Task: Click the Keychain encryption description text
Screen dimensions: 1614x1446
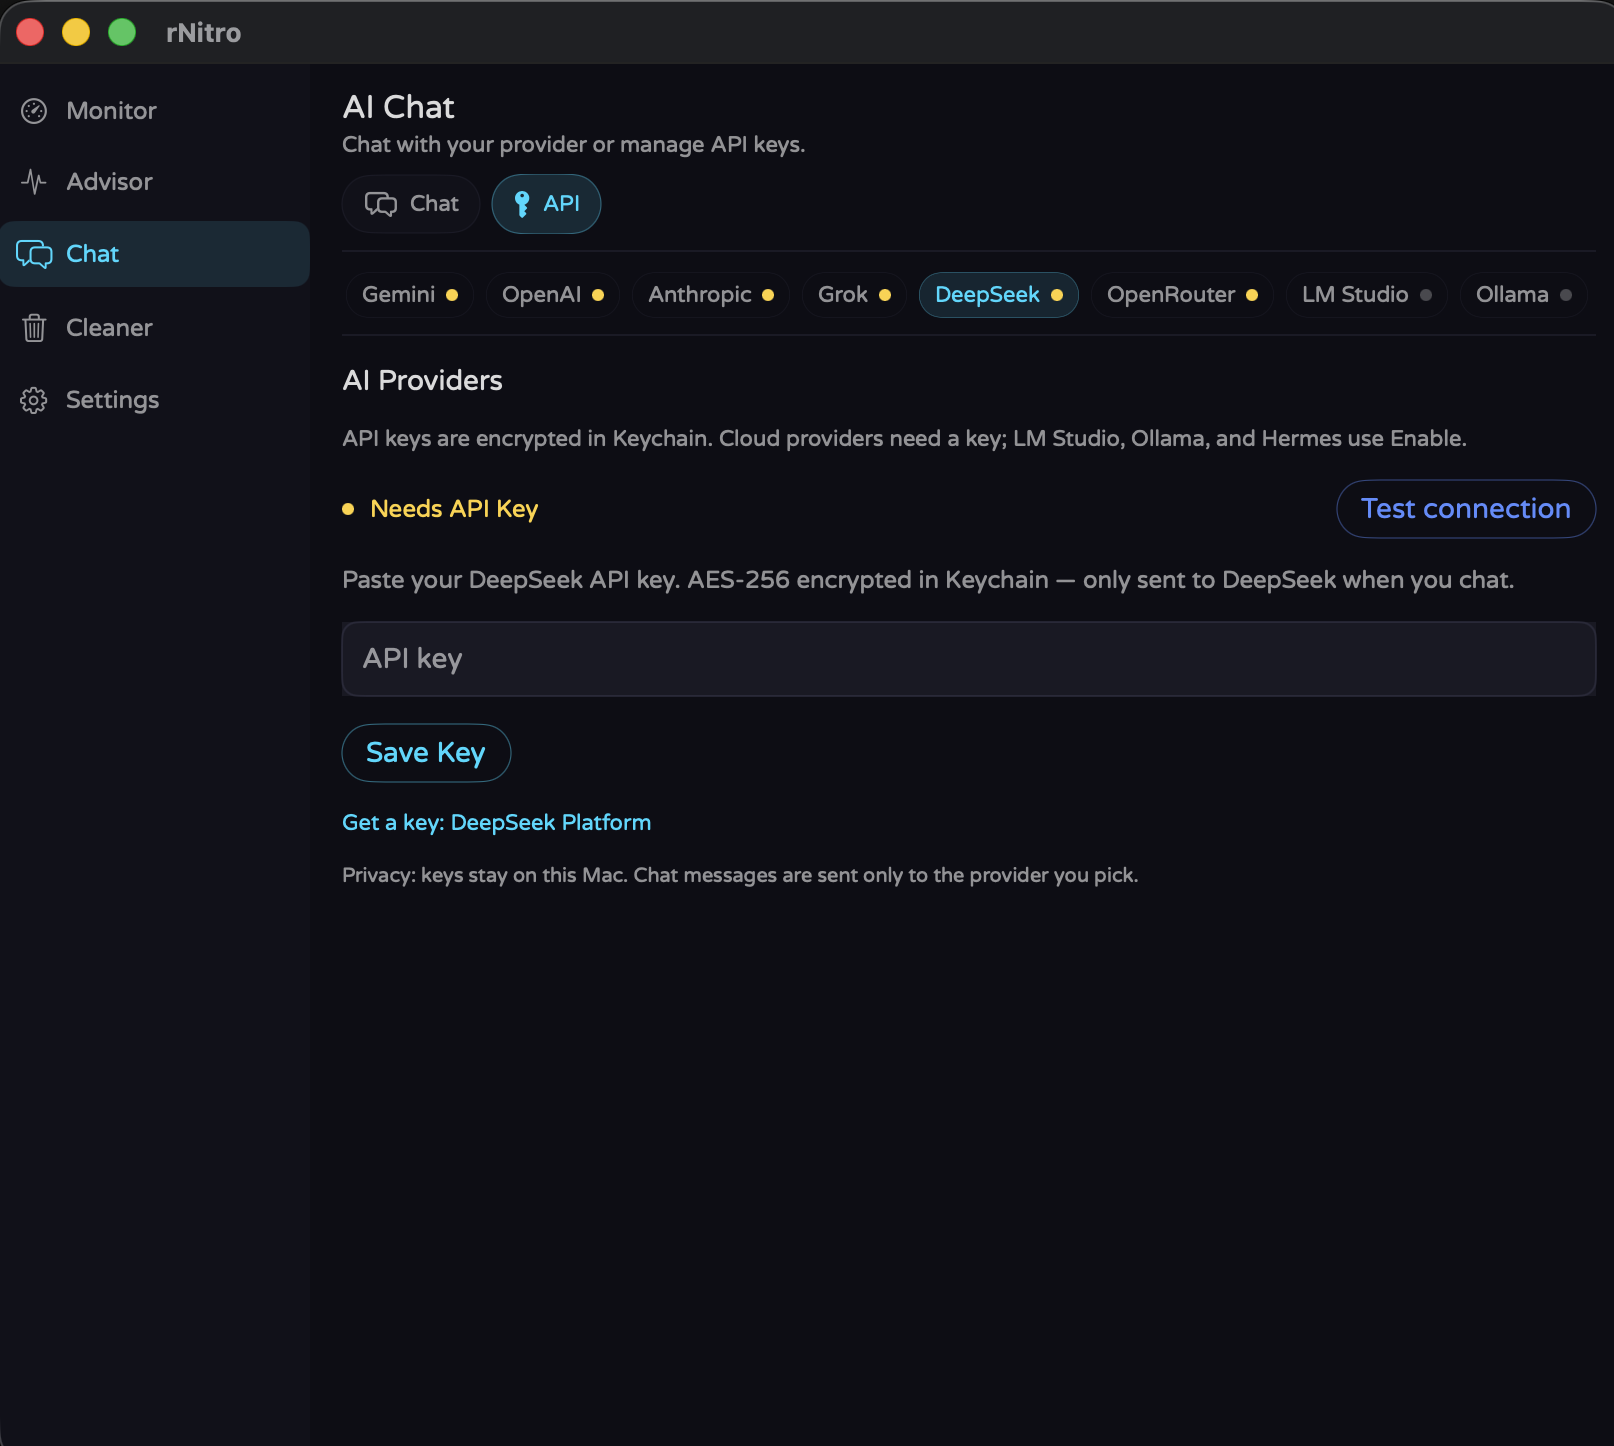Action: click(904, 439)
